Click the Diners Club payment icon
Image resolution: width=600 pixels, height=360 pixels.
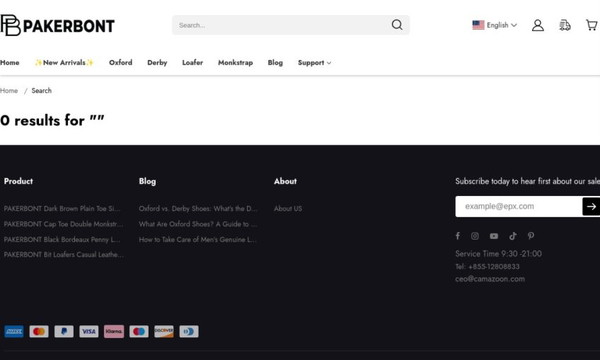(189, 331)
